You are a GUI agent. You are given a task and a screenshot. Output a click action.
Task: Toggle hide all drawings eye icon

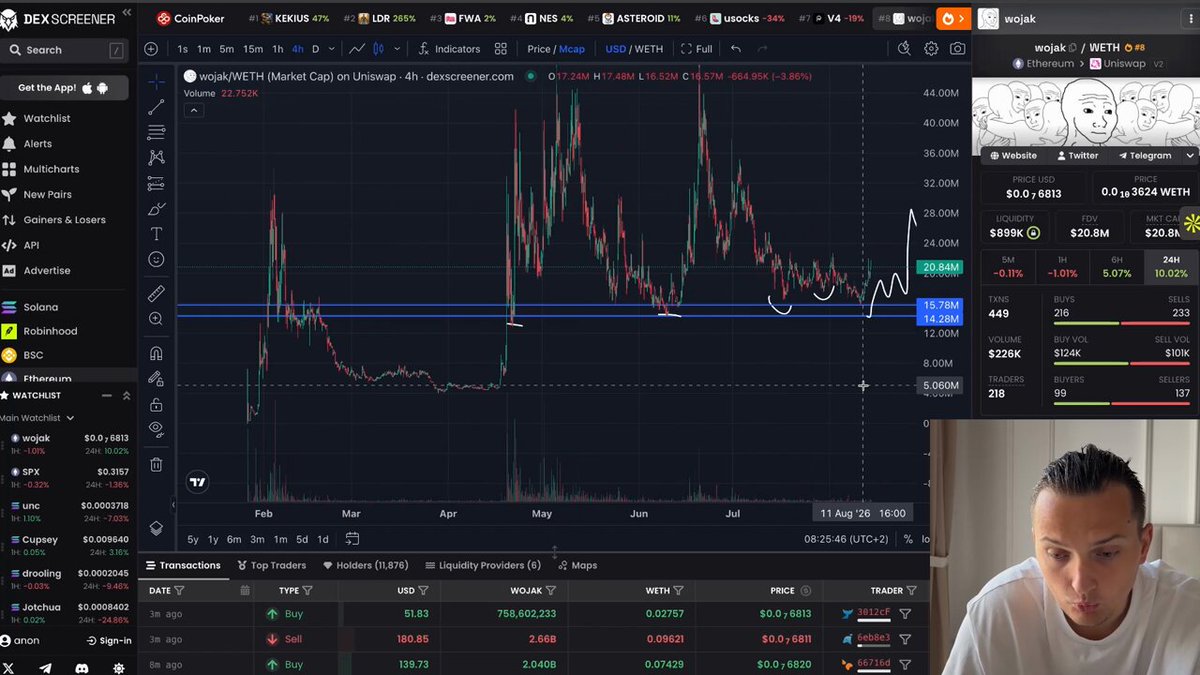coord(156,429)
